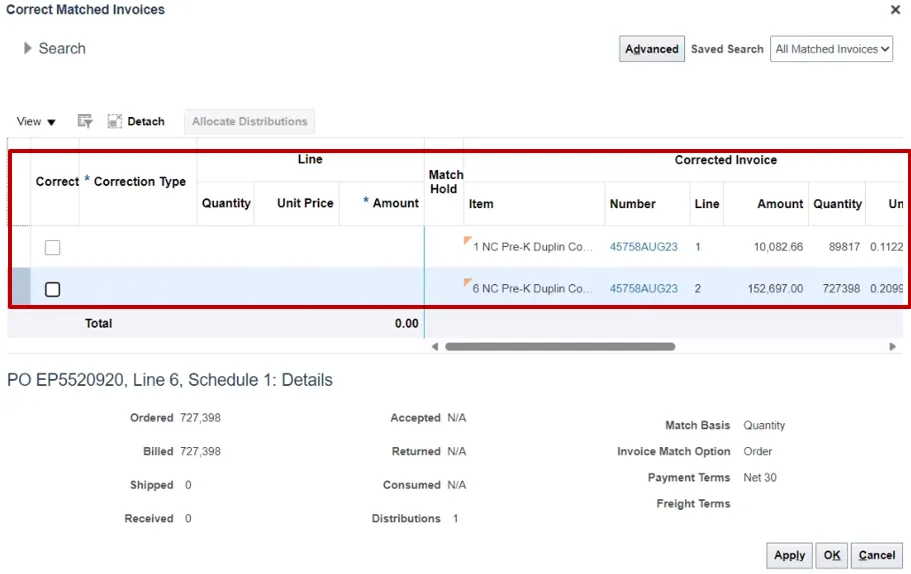Click the Distributions value 1

(x=456, y=518)
